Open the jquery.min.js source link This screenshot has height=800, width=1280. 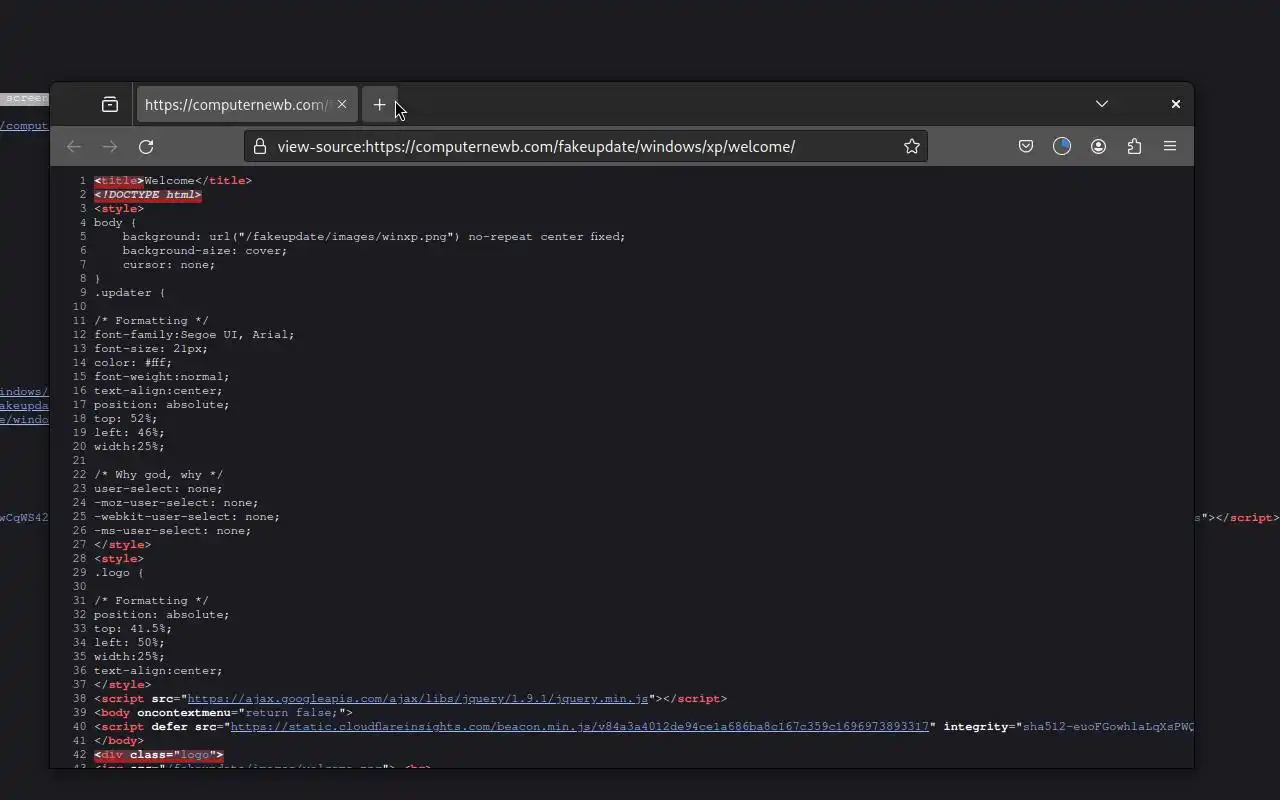pos(418,699)
